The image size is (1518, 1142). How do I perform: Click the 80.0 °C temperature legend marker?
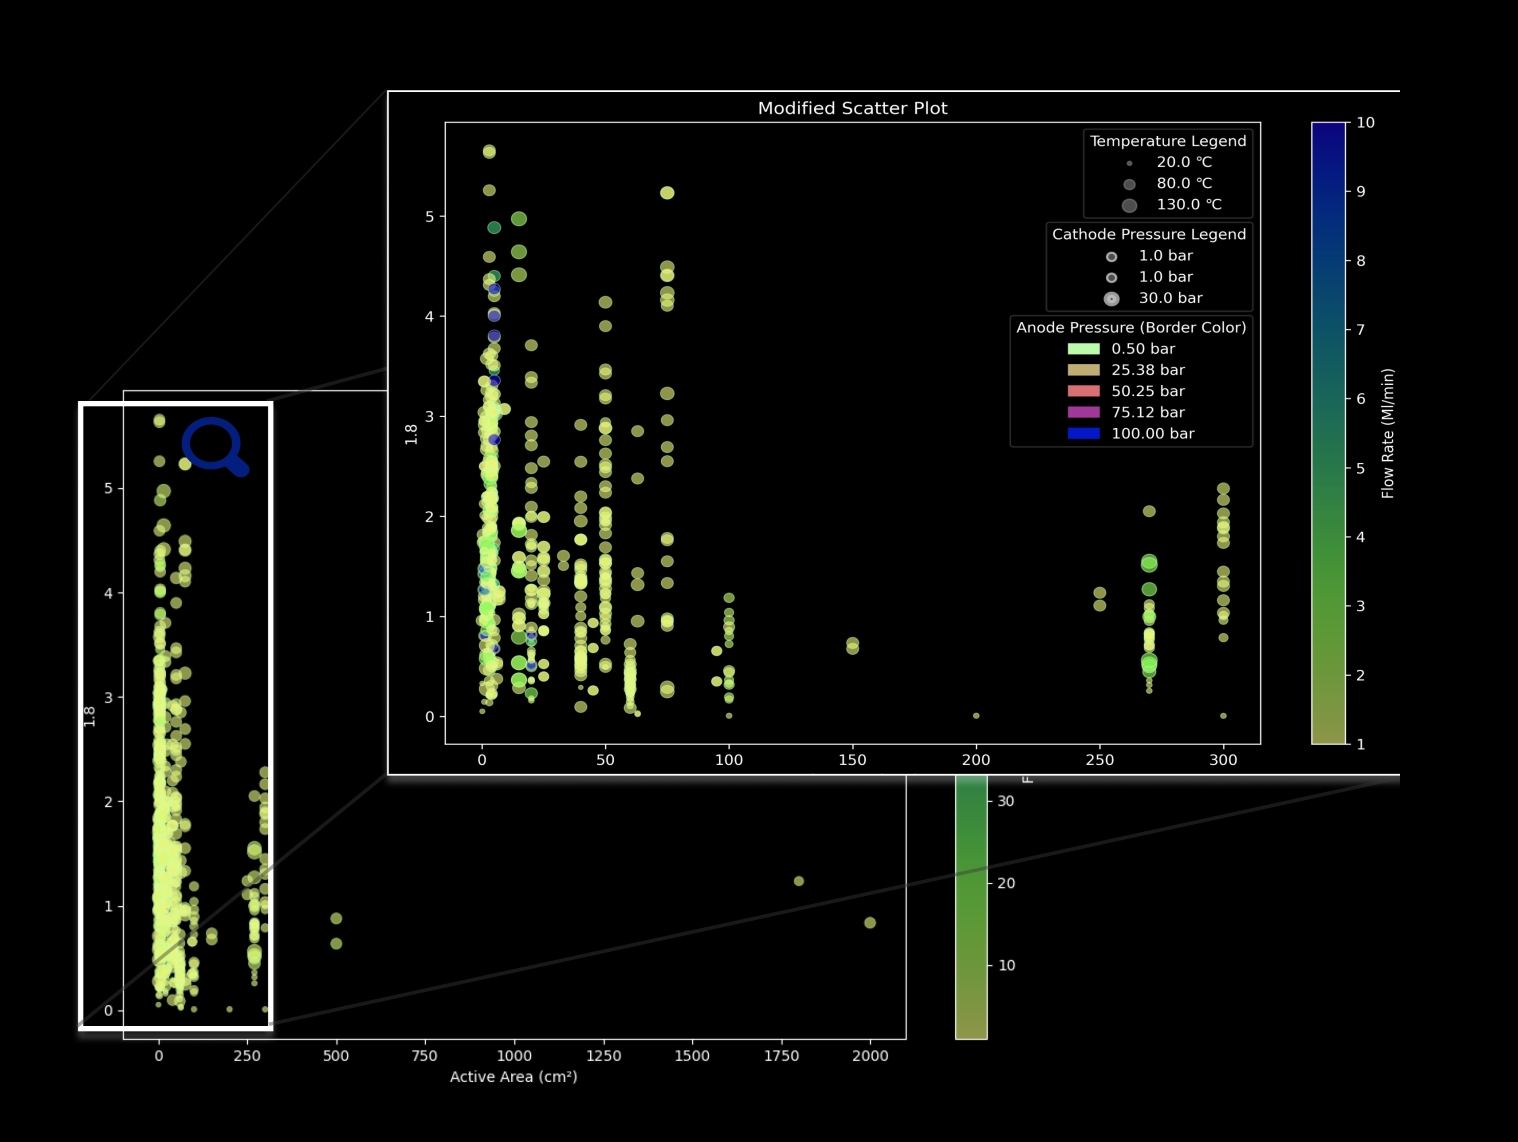(x=1129, y=184)
